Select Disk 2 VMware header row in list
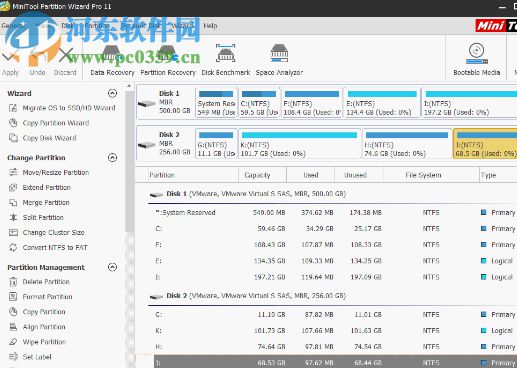The height and width of the screenshot is (368, 517). (x=333, y=296)
